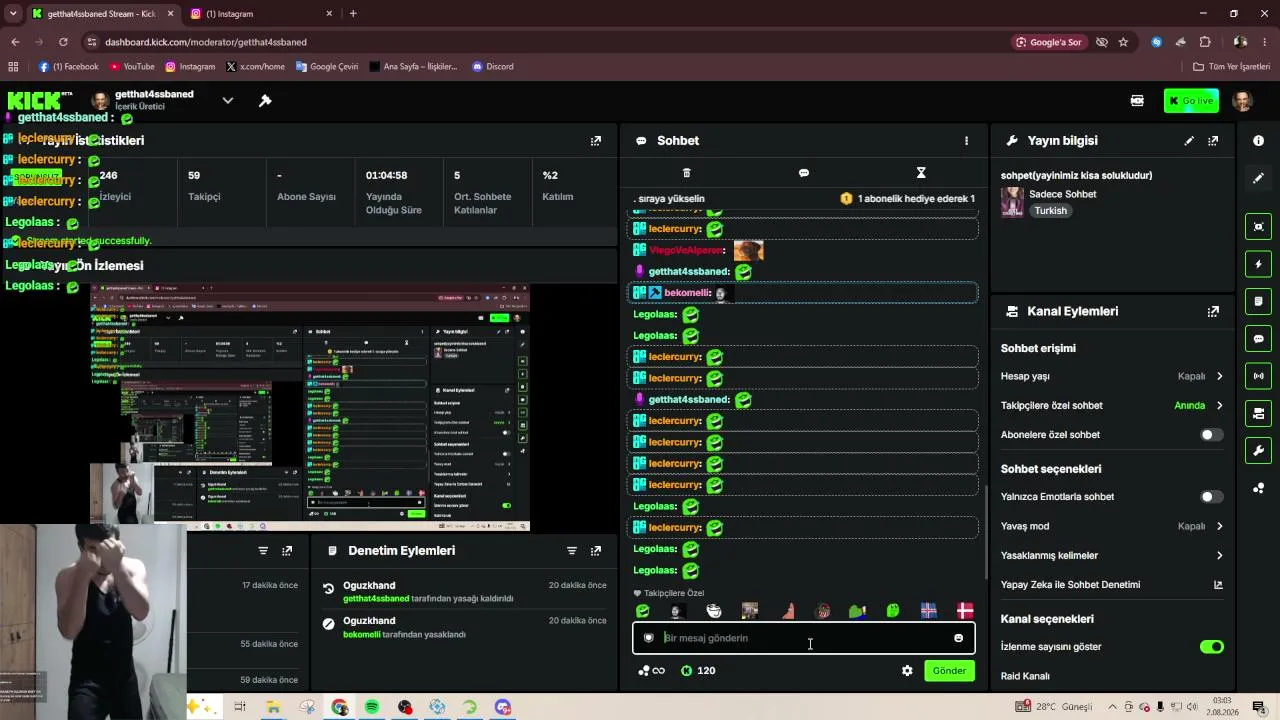This screenshot has width=1280, height=720.
Task: Click the camera icon left of Go live
Action: pyautogui.click(x=1137, y=101)
